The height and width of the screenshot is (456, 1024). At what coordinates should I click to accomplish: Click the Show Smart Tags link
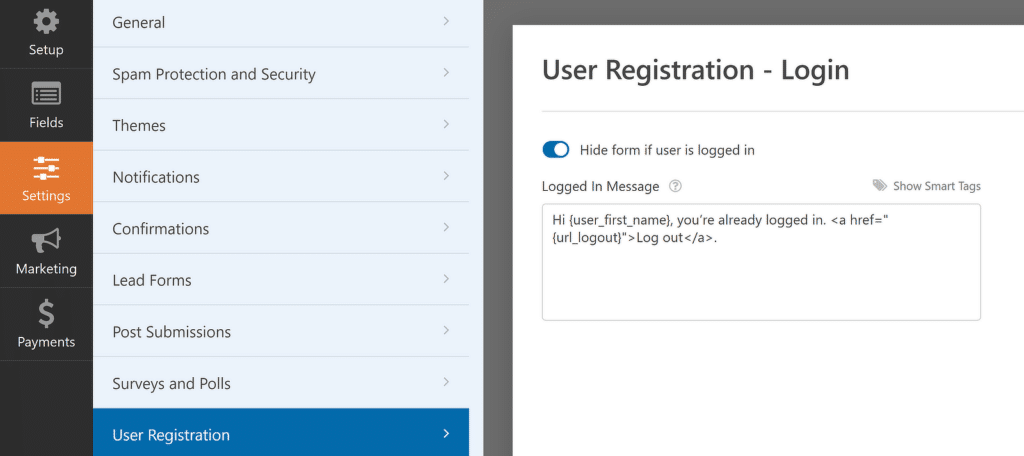(x=936, y=186)
